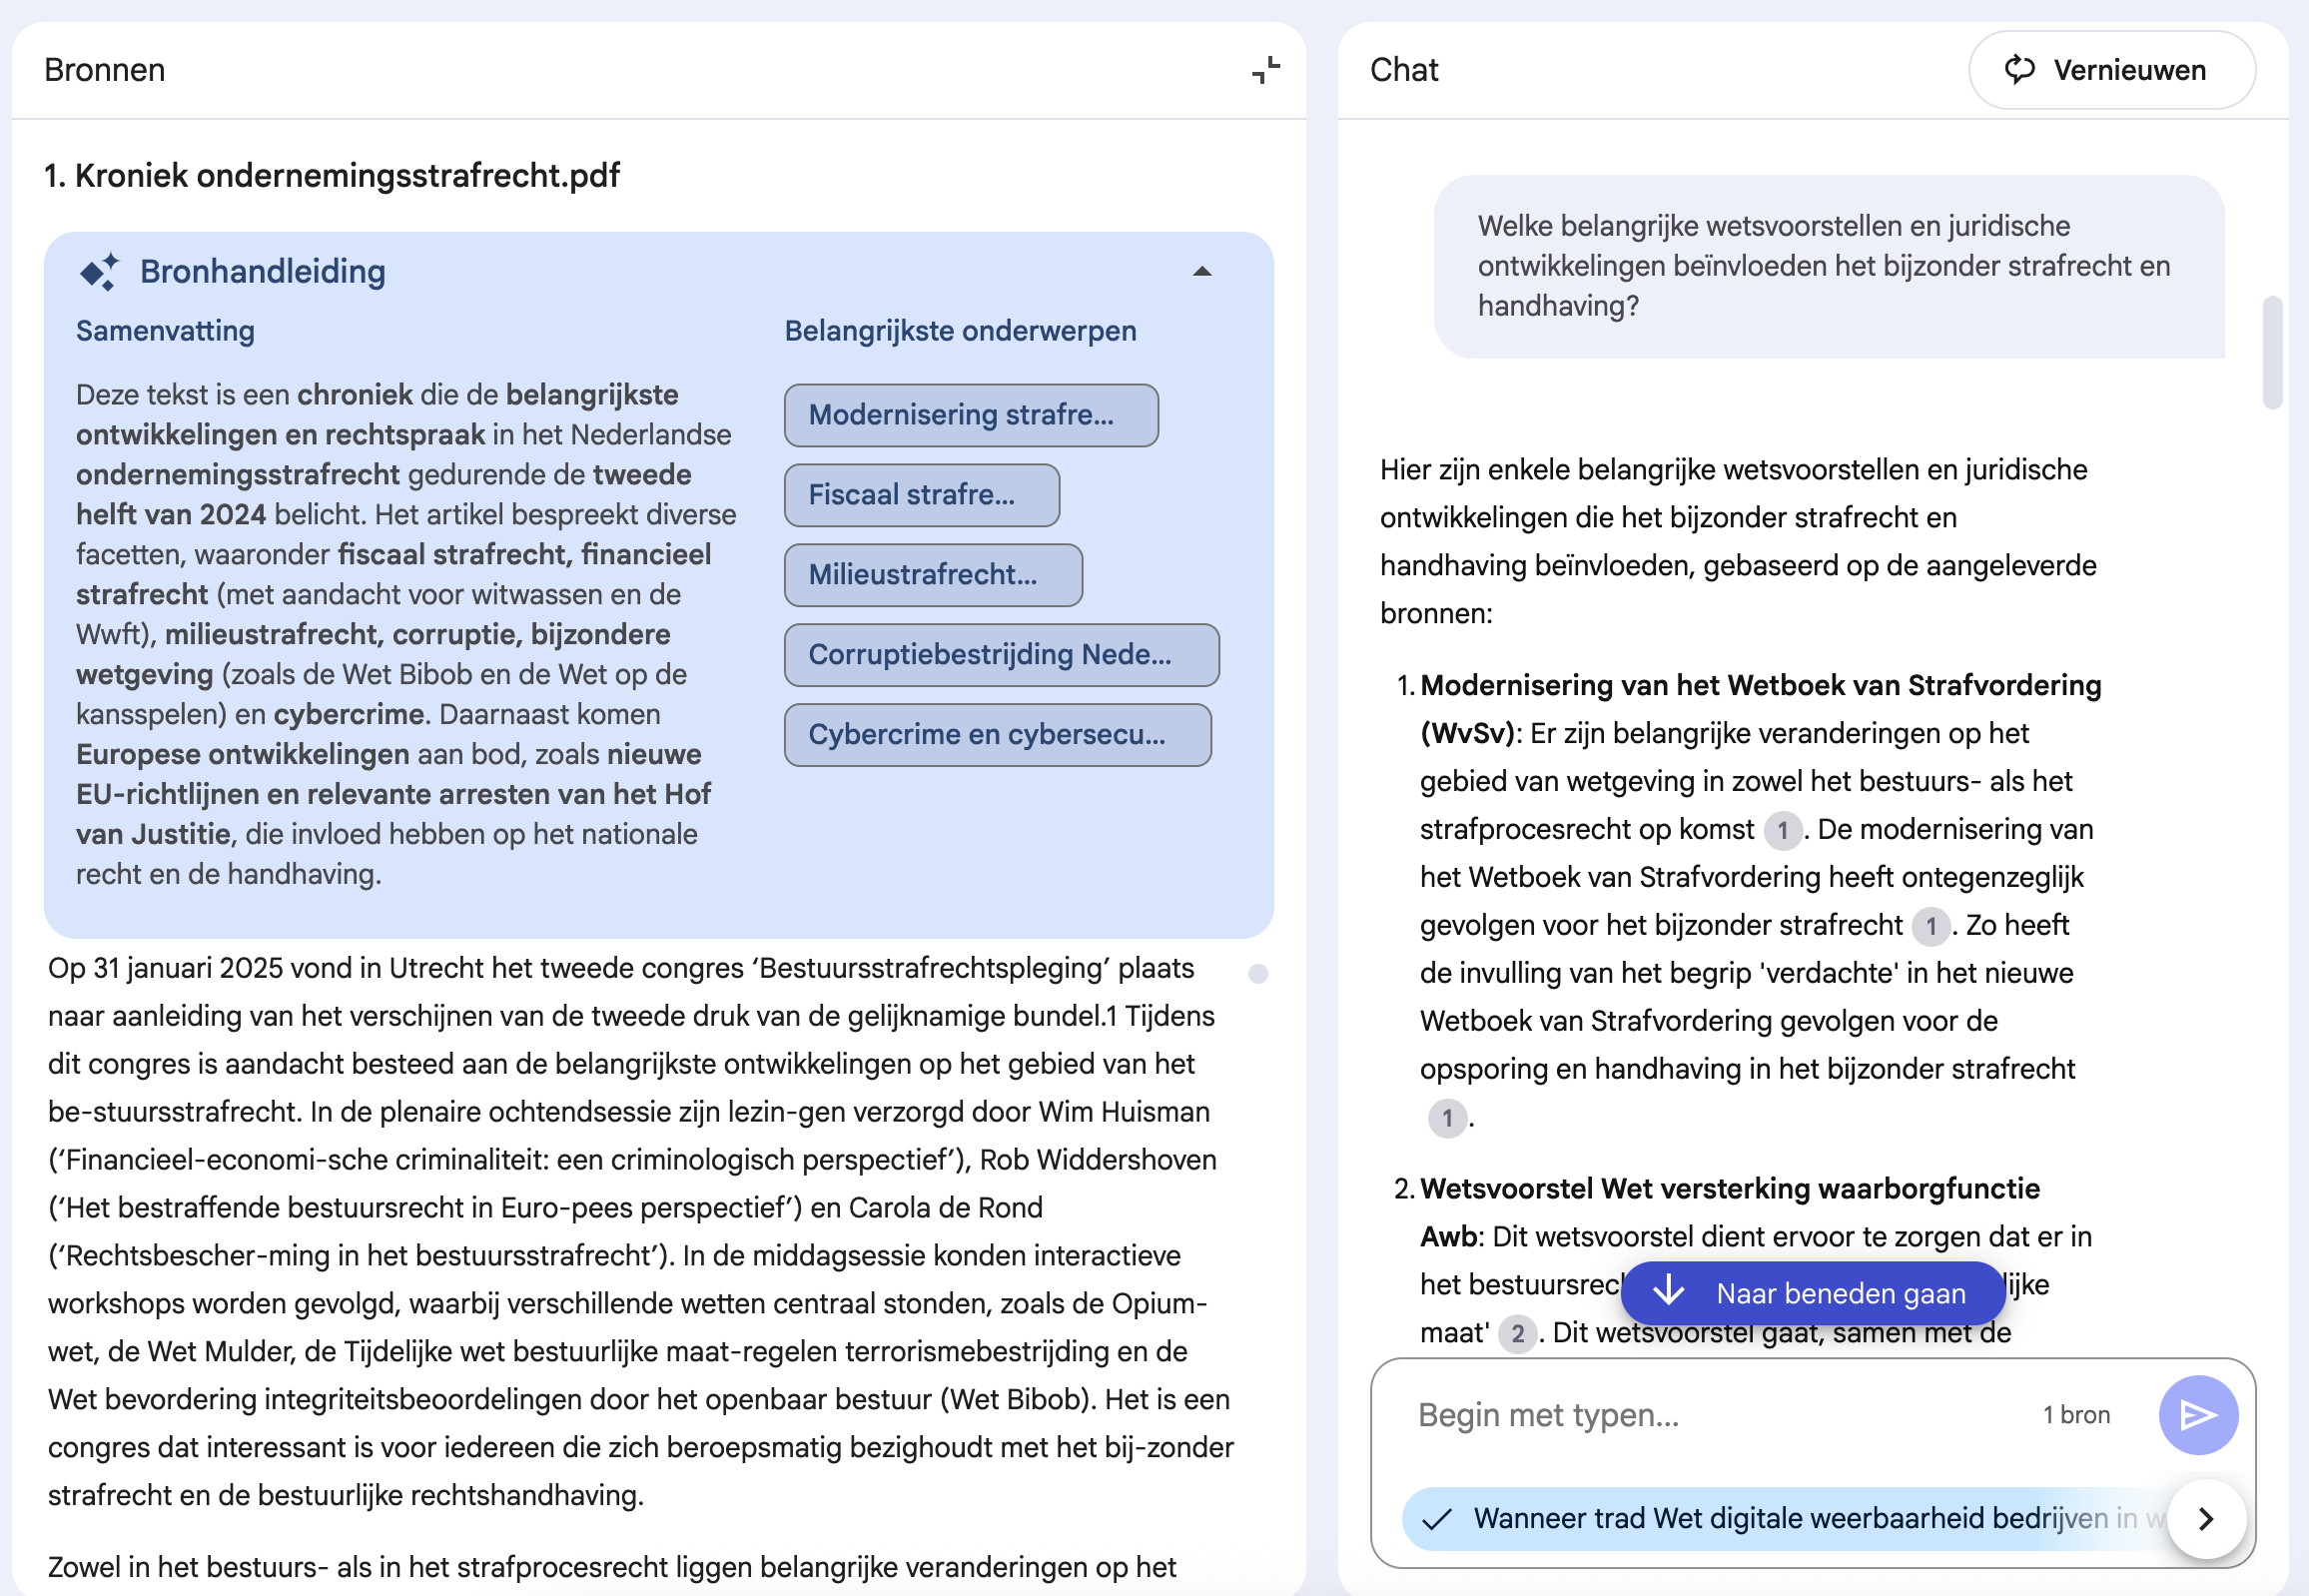Collapse the Bronhandleiding section with the up arrow
Screen dimensions: 2309x1596
click(x=1202, y=271)
